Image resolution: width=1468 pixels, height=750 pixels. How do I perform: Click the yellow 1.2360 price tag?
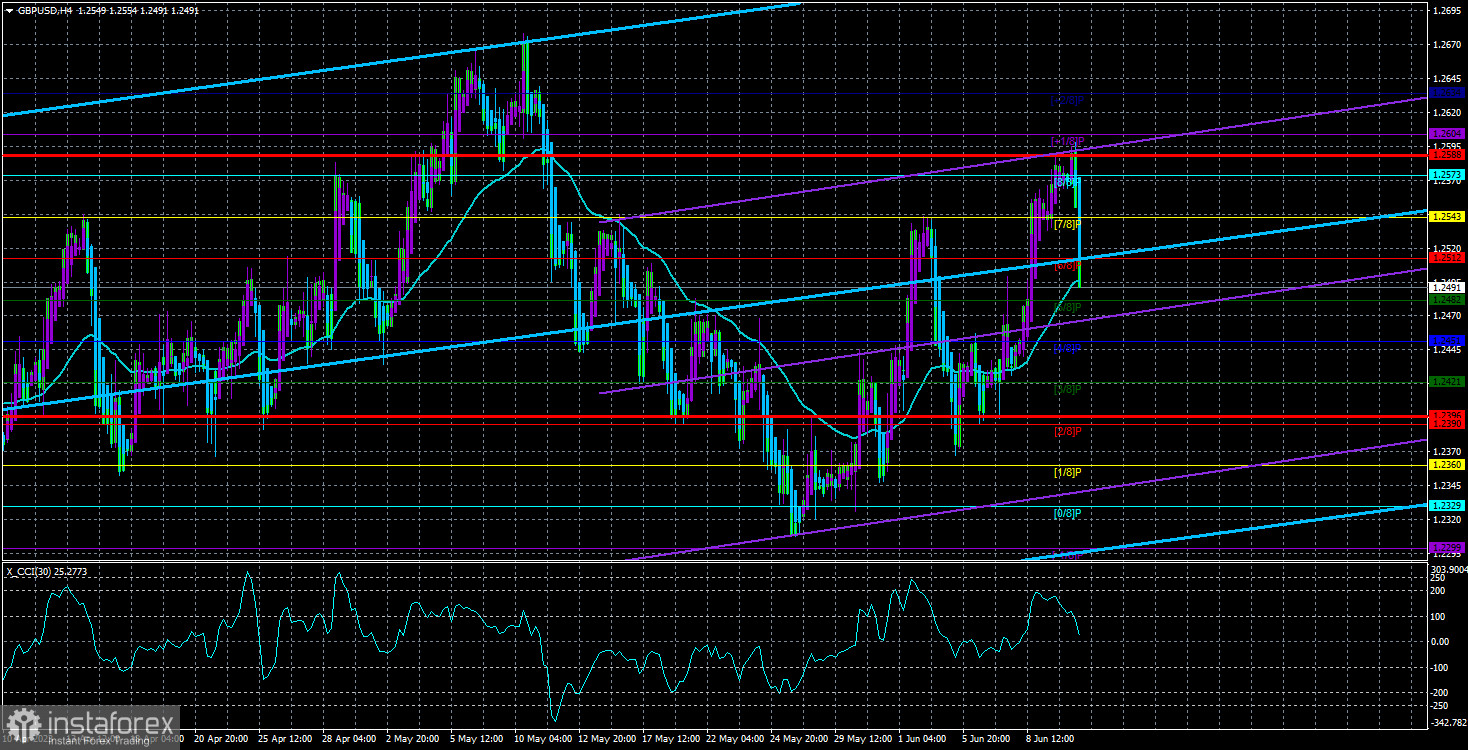(1447, 465)
